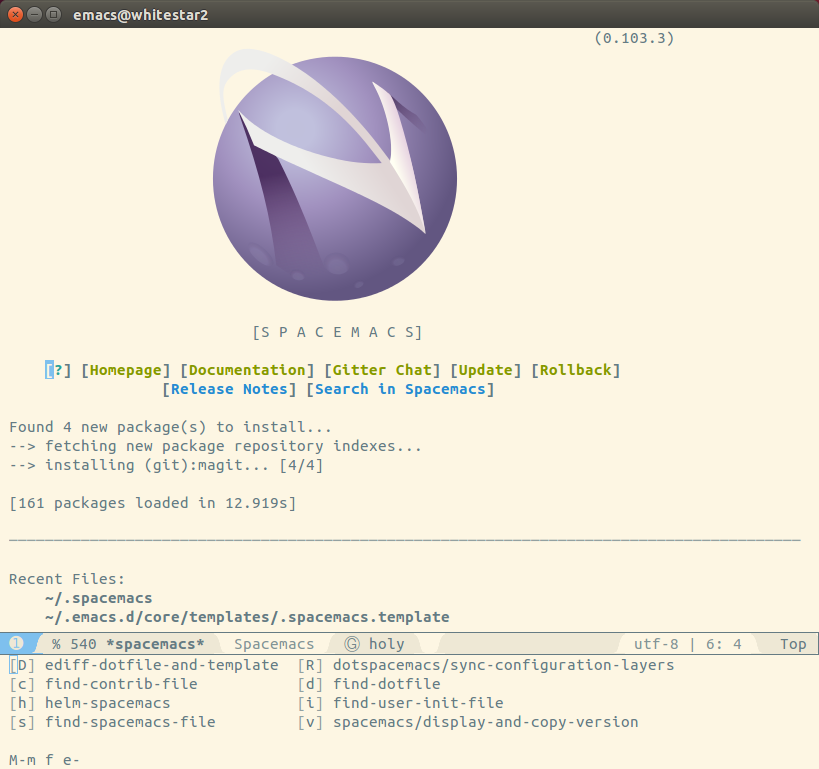
Task: Click the '161 packages loaded' message
Action: pyautogui.click(x=153, y=503)
